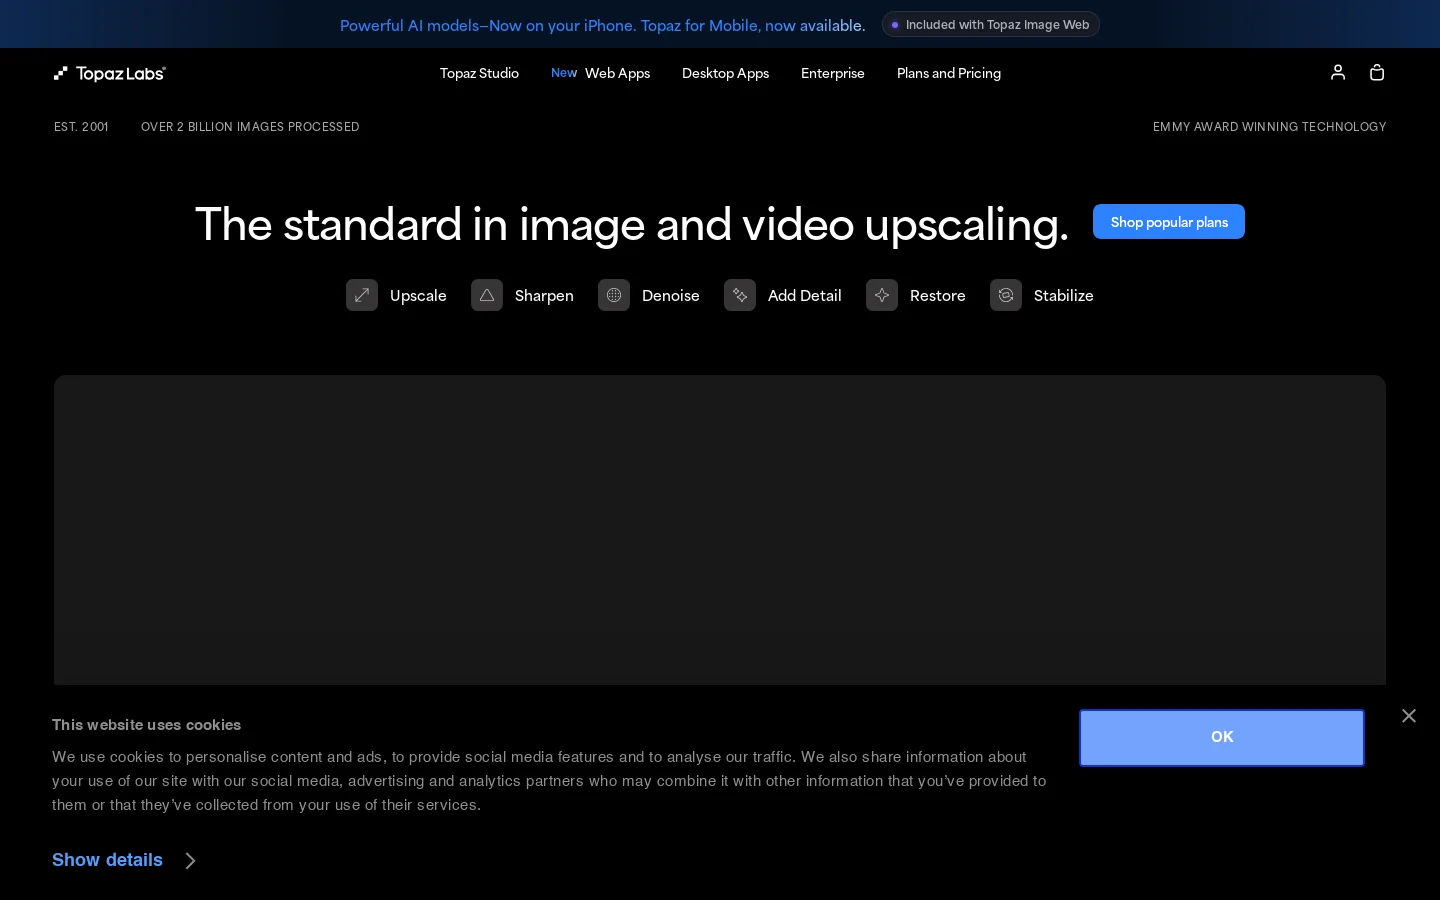Select the Sharpen triangle icon

pyautogui.click(x=487, y=295)
